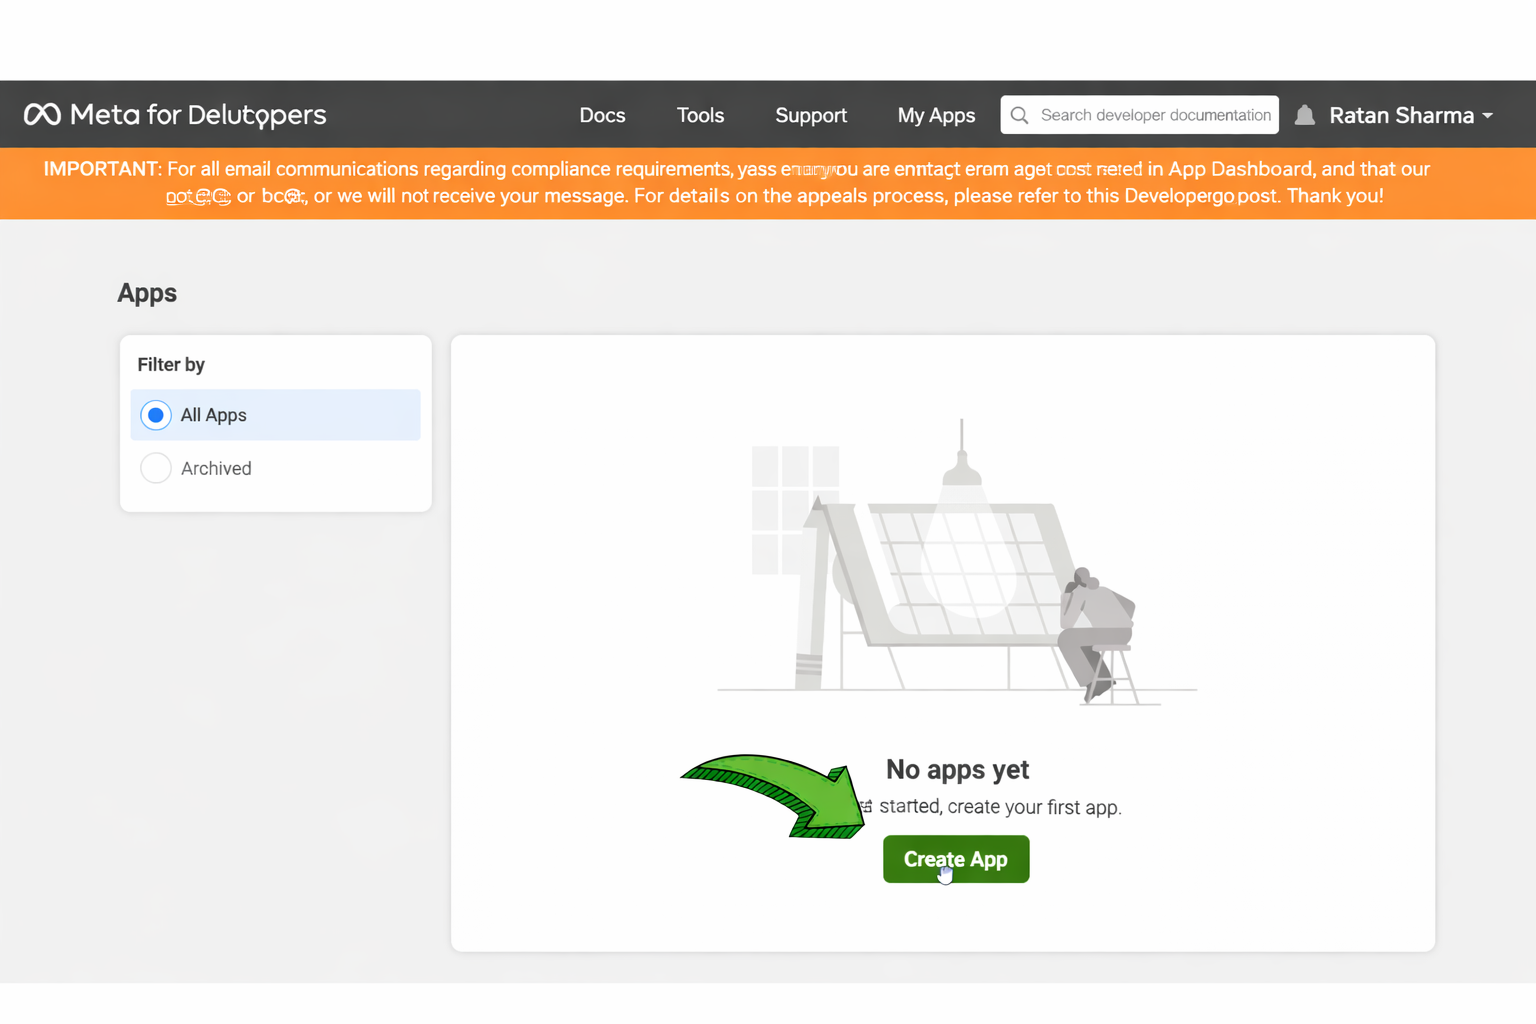Image resolution: width=1536 pixels, height=1024 pixels.
Task: Expand the Ratan Sharma account dropdown
Action: coord(1411,115)
